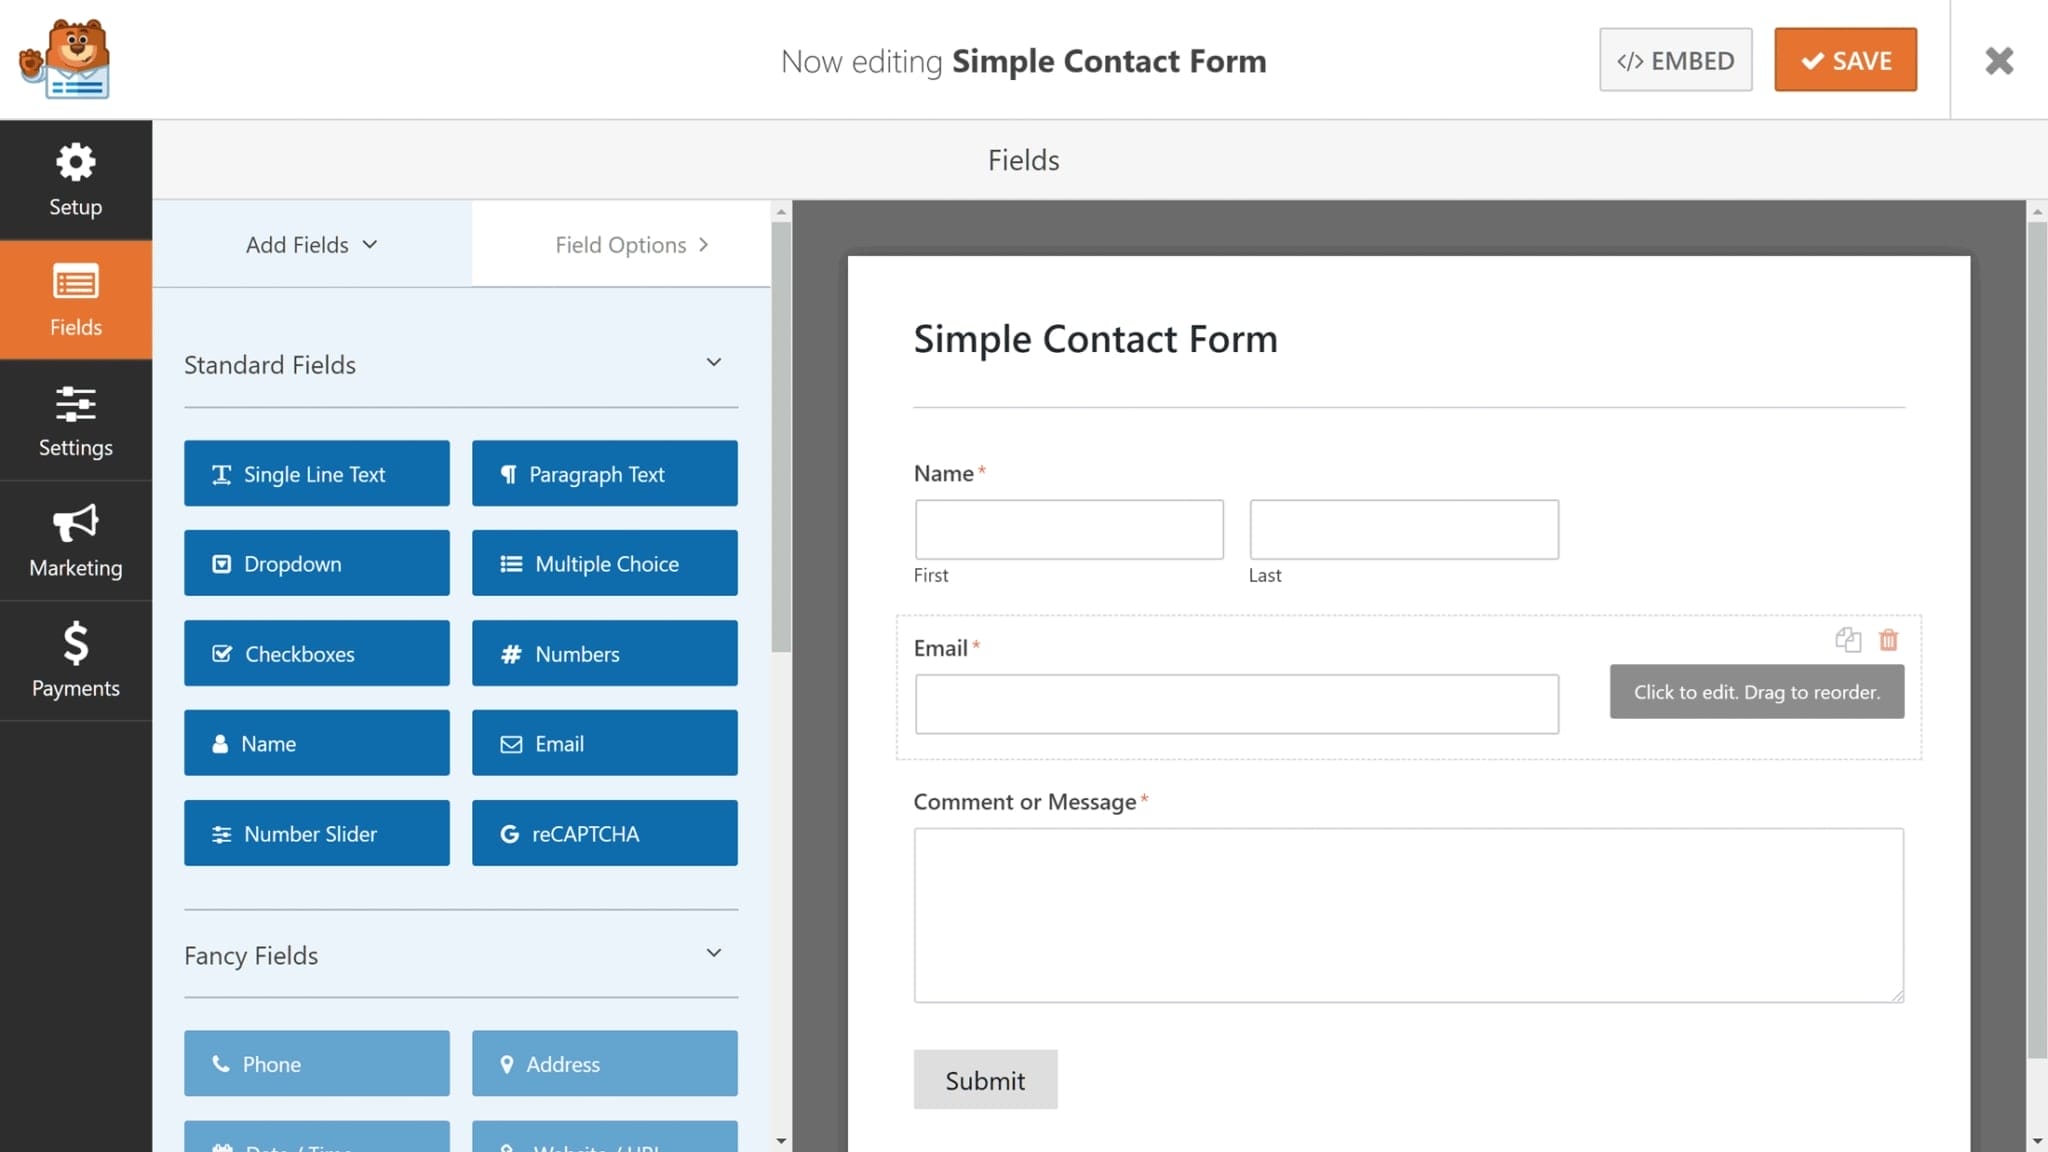Open the Marketing megaphone panel
2048x1152 pixels.
pos(75,541)
